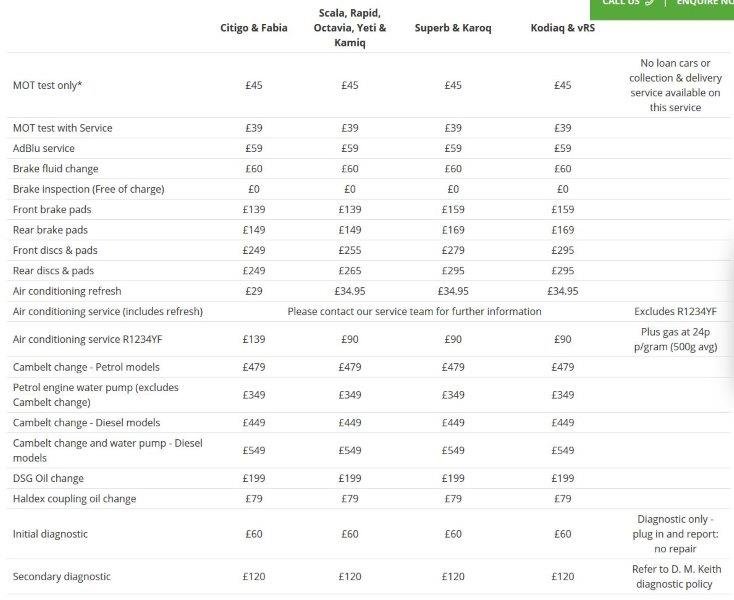
Task: Click the Superb & Karoq column header
Action: pyautogui.click(x=453, y=28)
